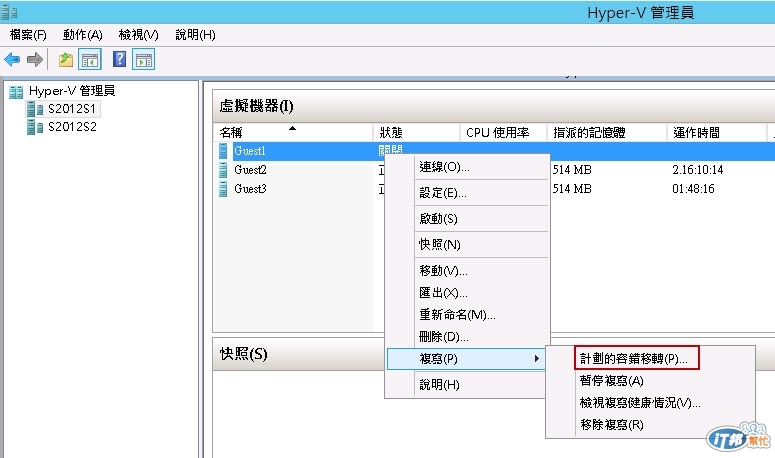Click the up-one-level folder icon
775x458 pixels.
tap(66, 60)
